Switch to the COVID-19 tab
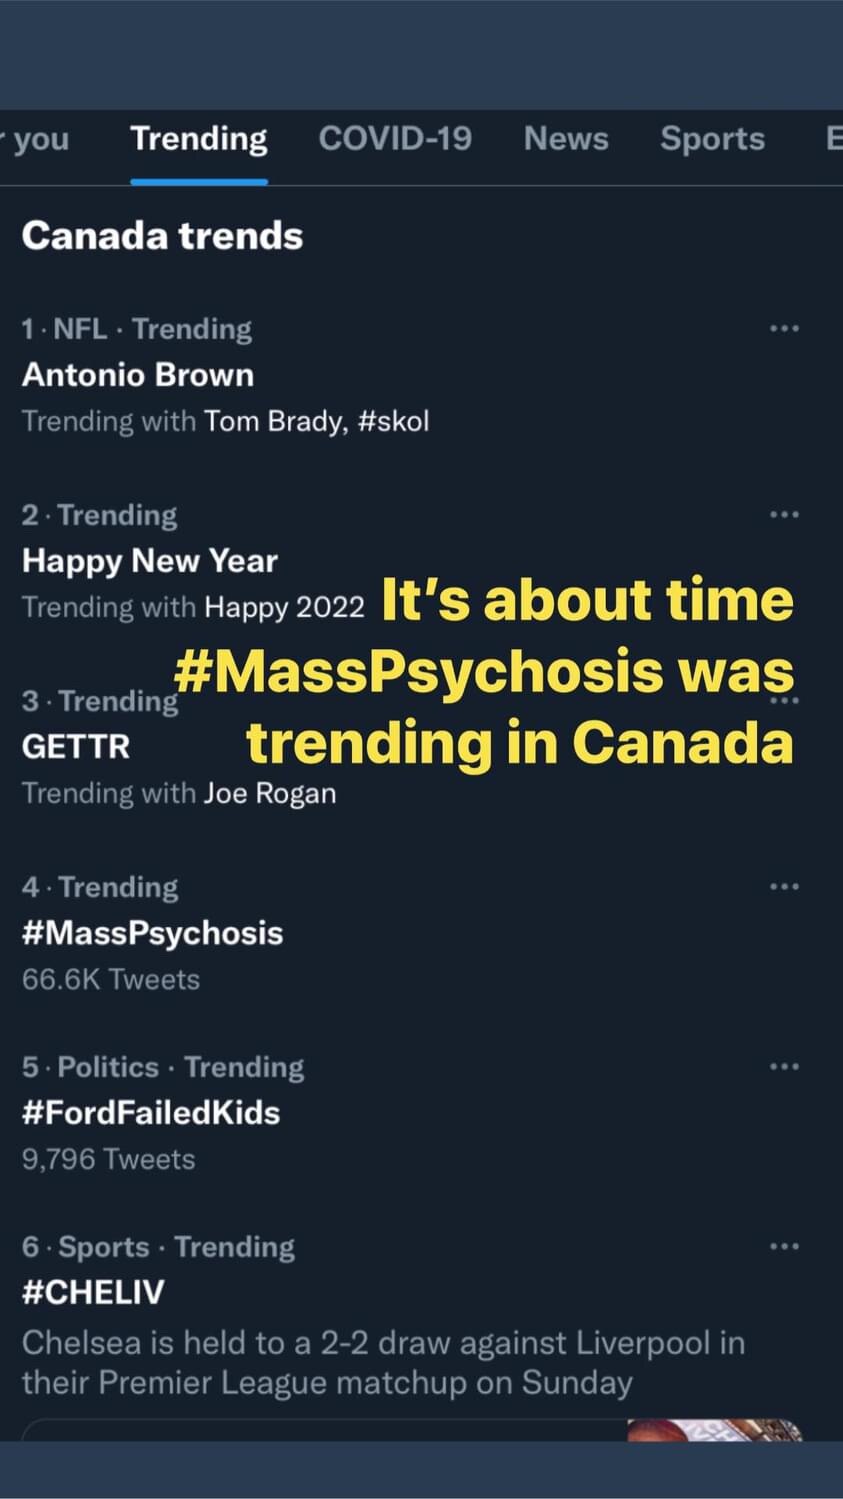This screenshot has width=843, height=1499. [395, 139]
